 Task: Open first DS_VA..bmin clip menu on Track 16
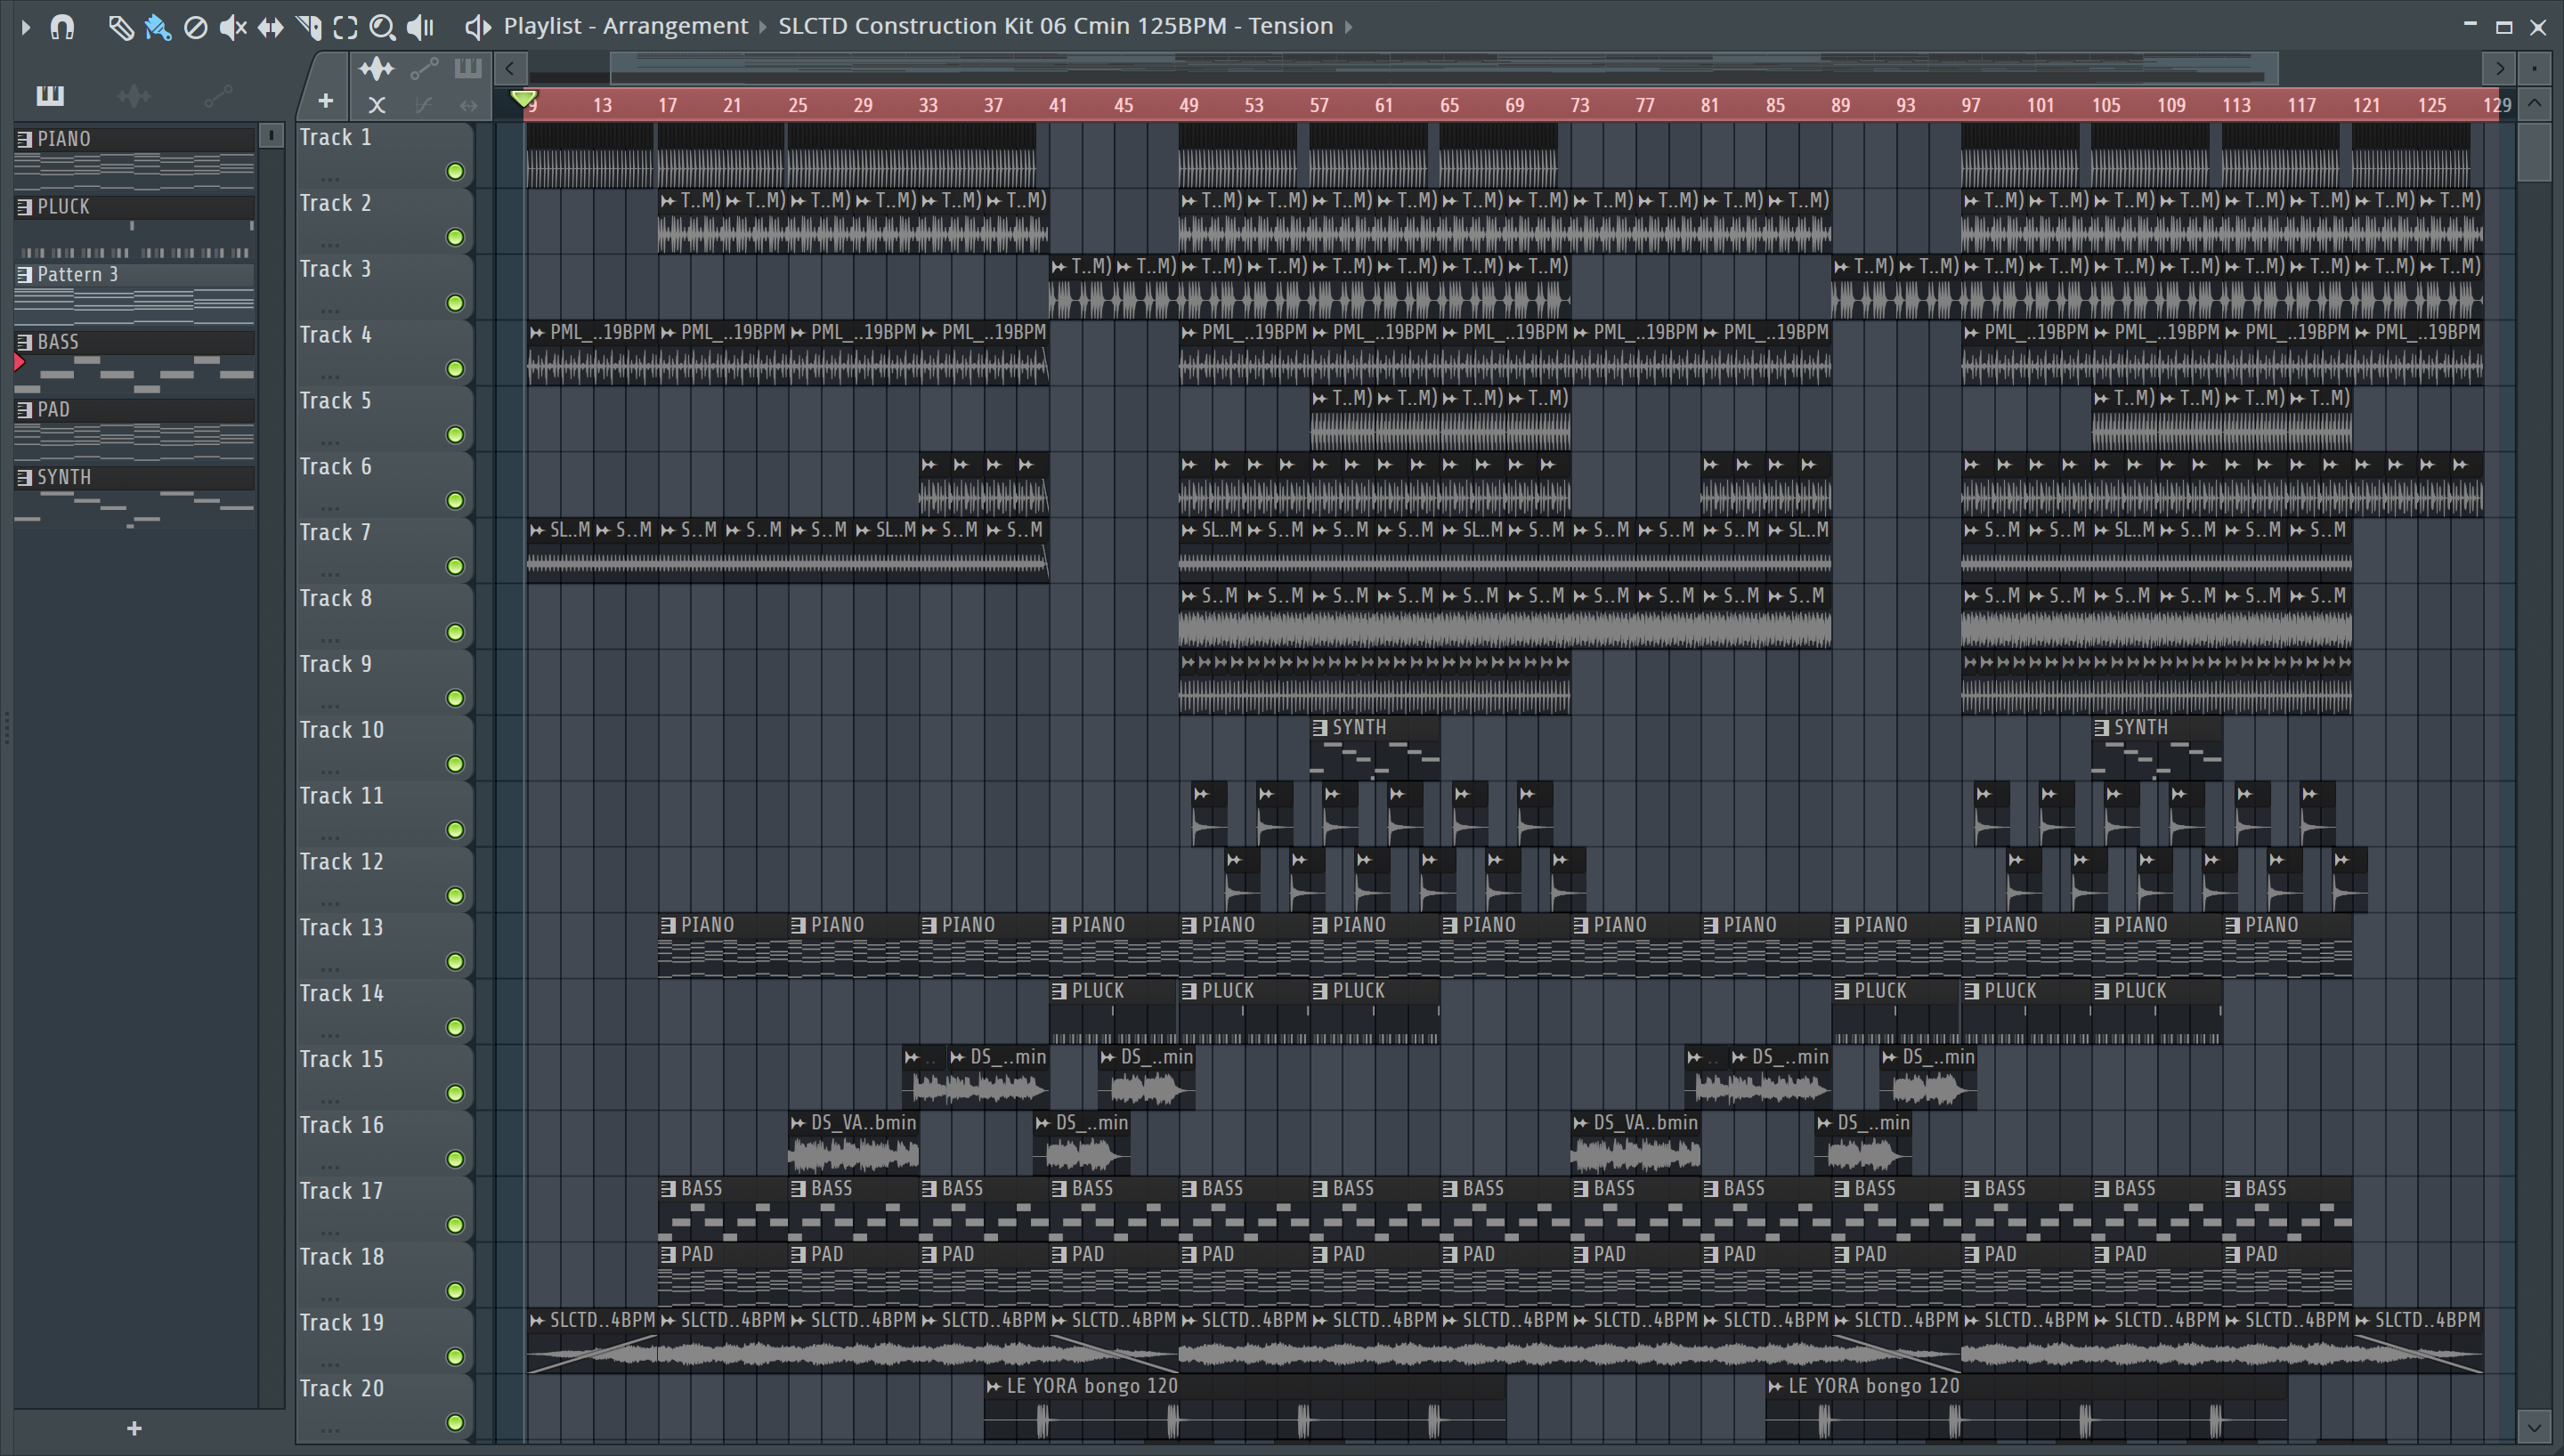[798, 1123]
